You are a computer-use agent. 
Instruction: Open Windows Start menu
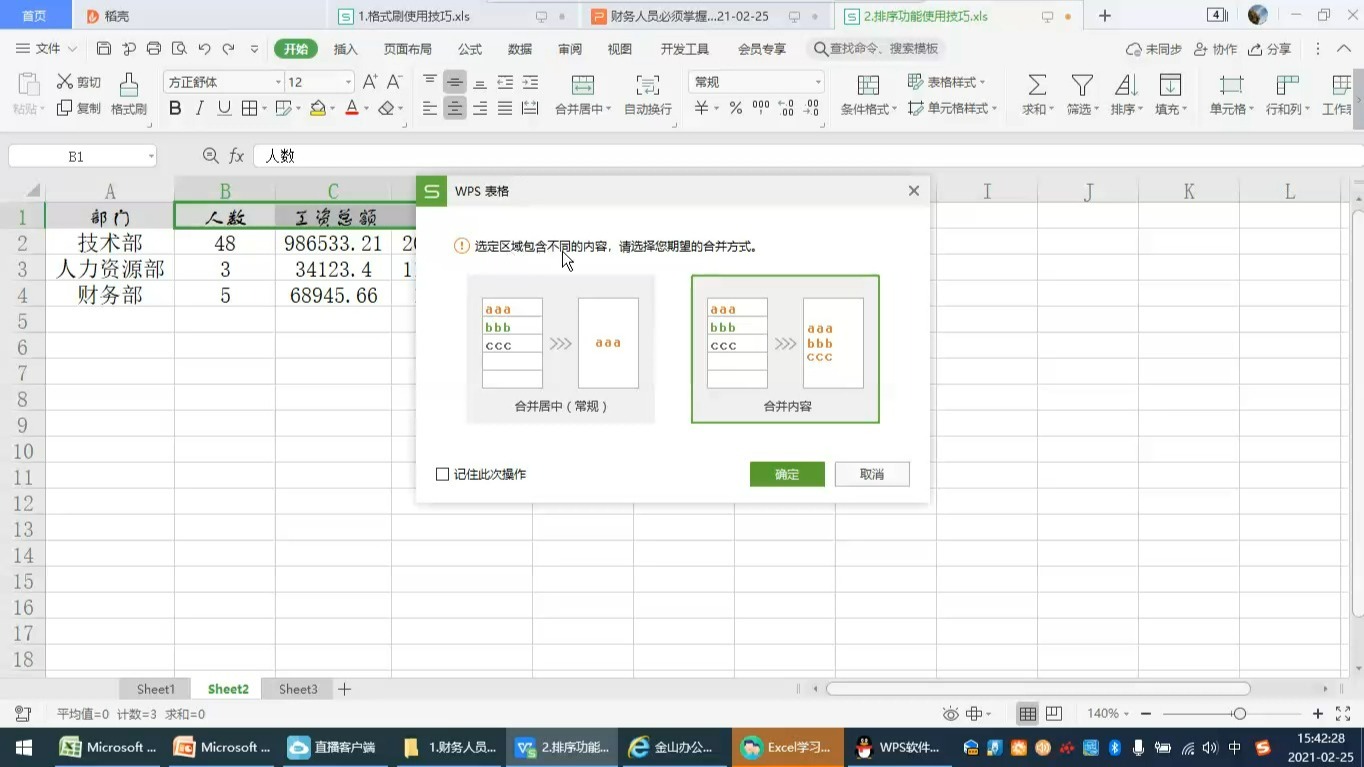pyautogui.click(x=23, y=747)
